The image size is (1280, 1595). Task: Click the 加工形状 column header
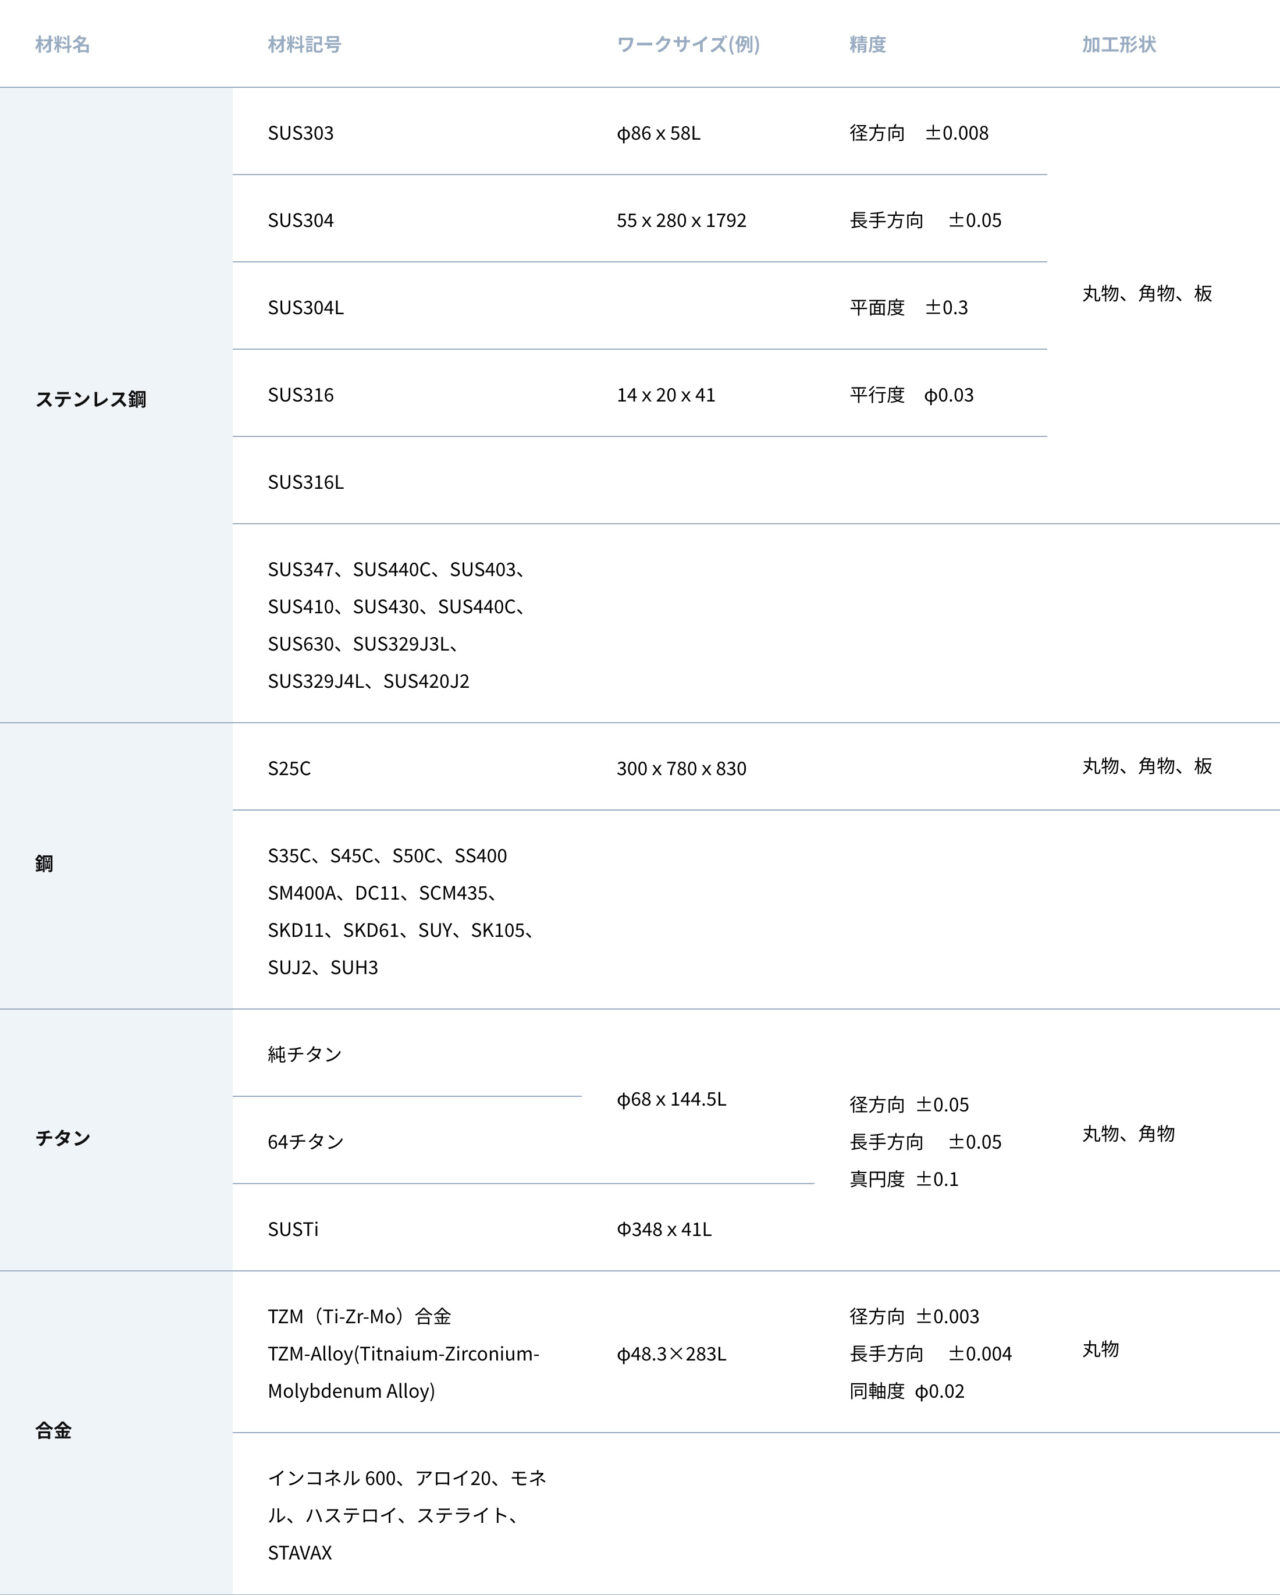[1118, 44]
